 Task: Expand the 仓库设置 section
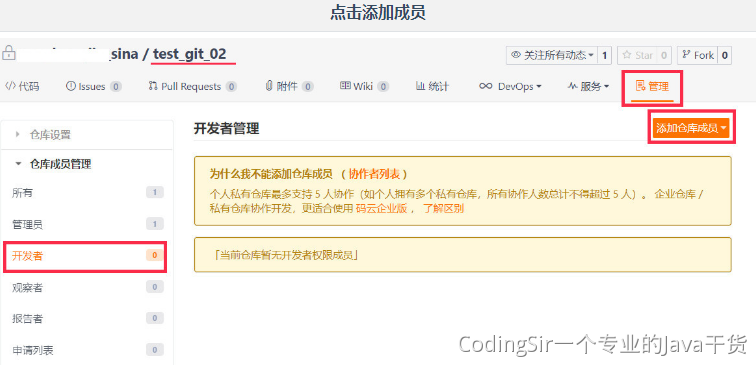50,135
